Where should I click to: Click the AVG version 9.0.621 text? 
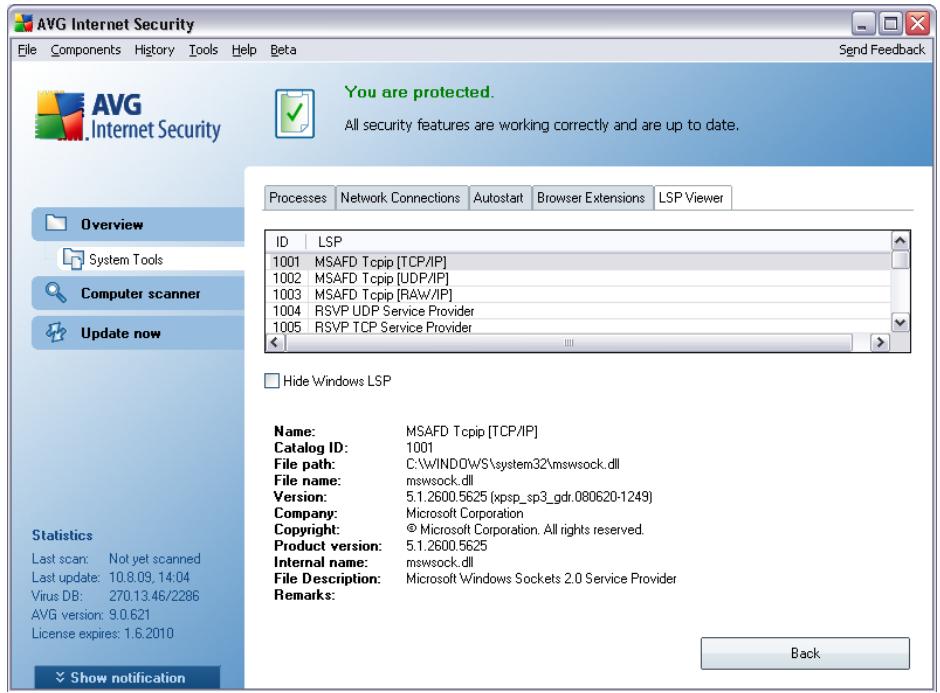tap(91, 614)
